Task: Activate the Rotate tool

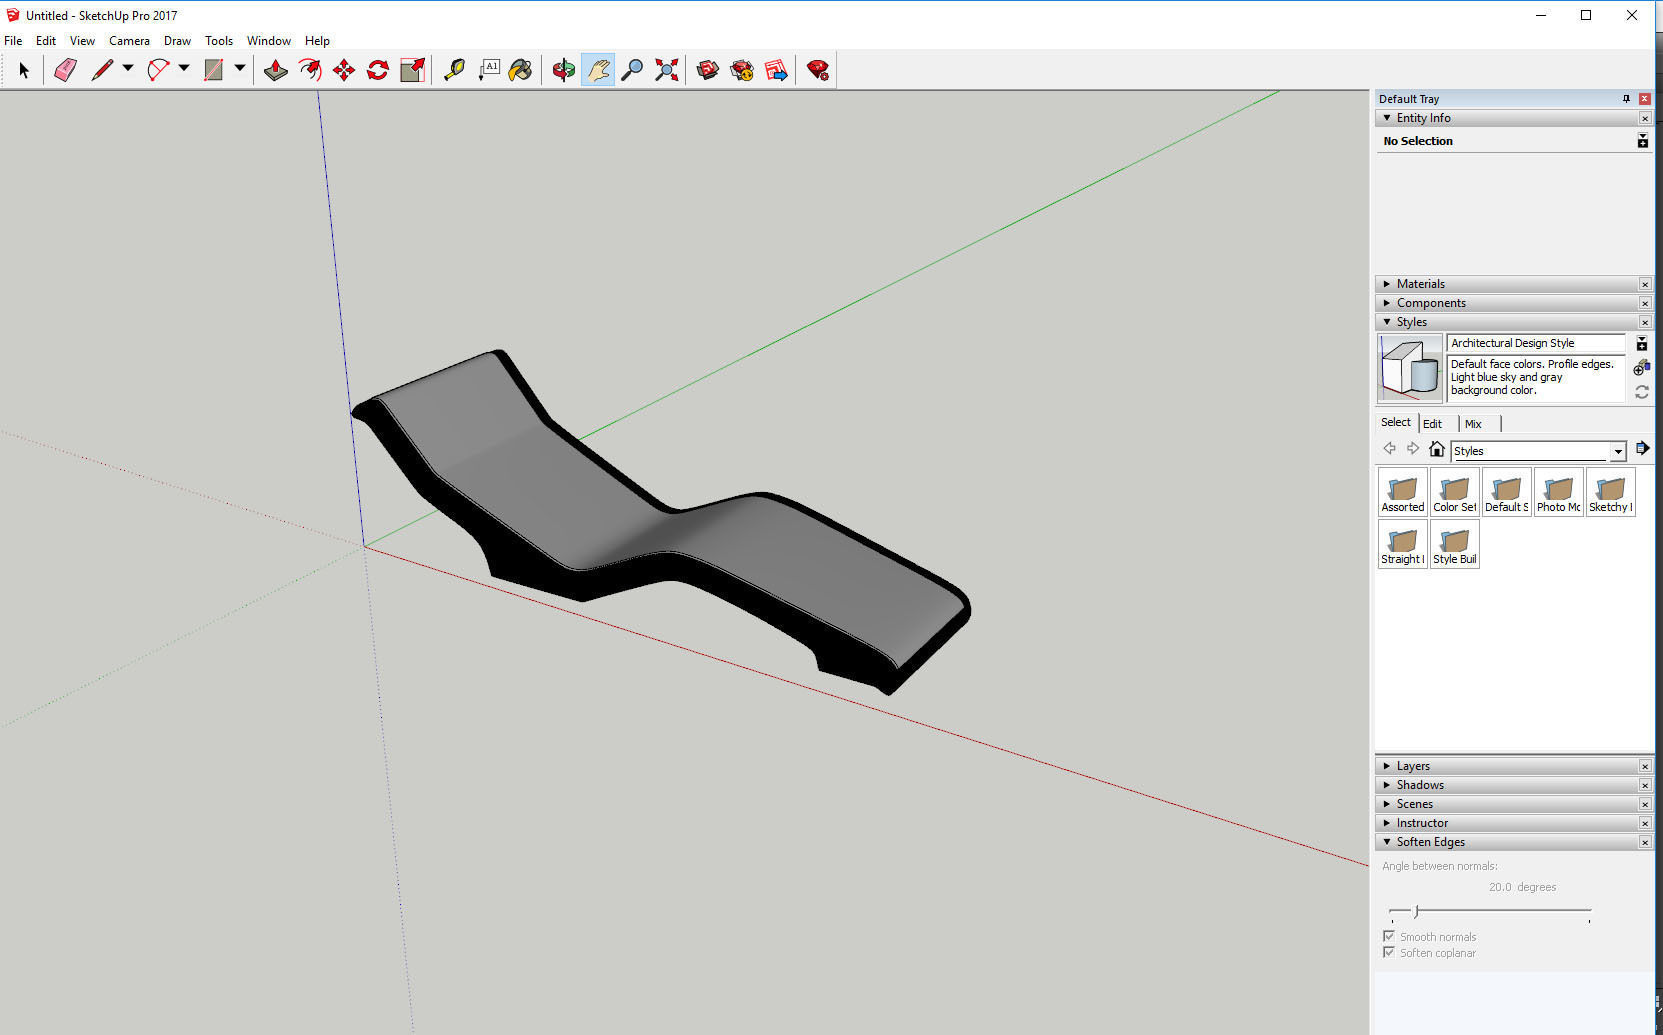Action: (378, 70)
